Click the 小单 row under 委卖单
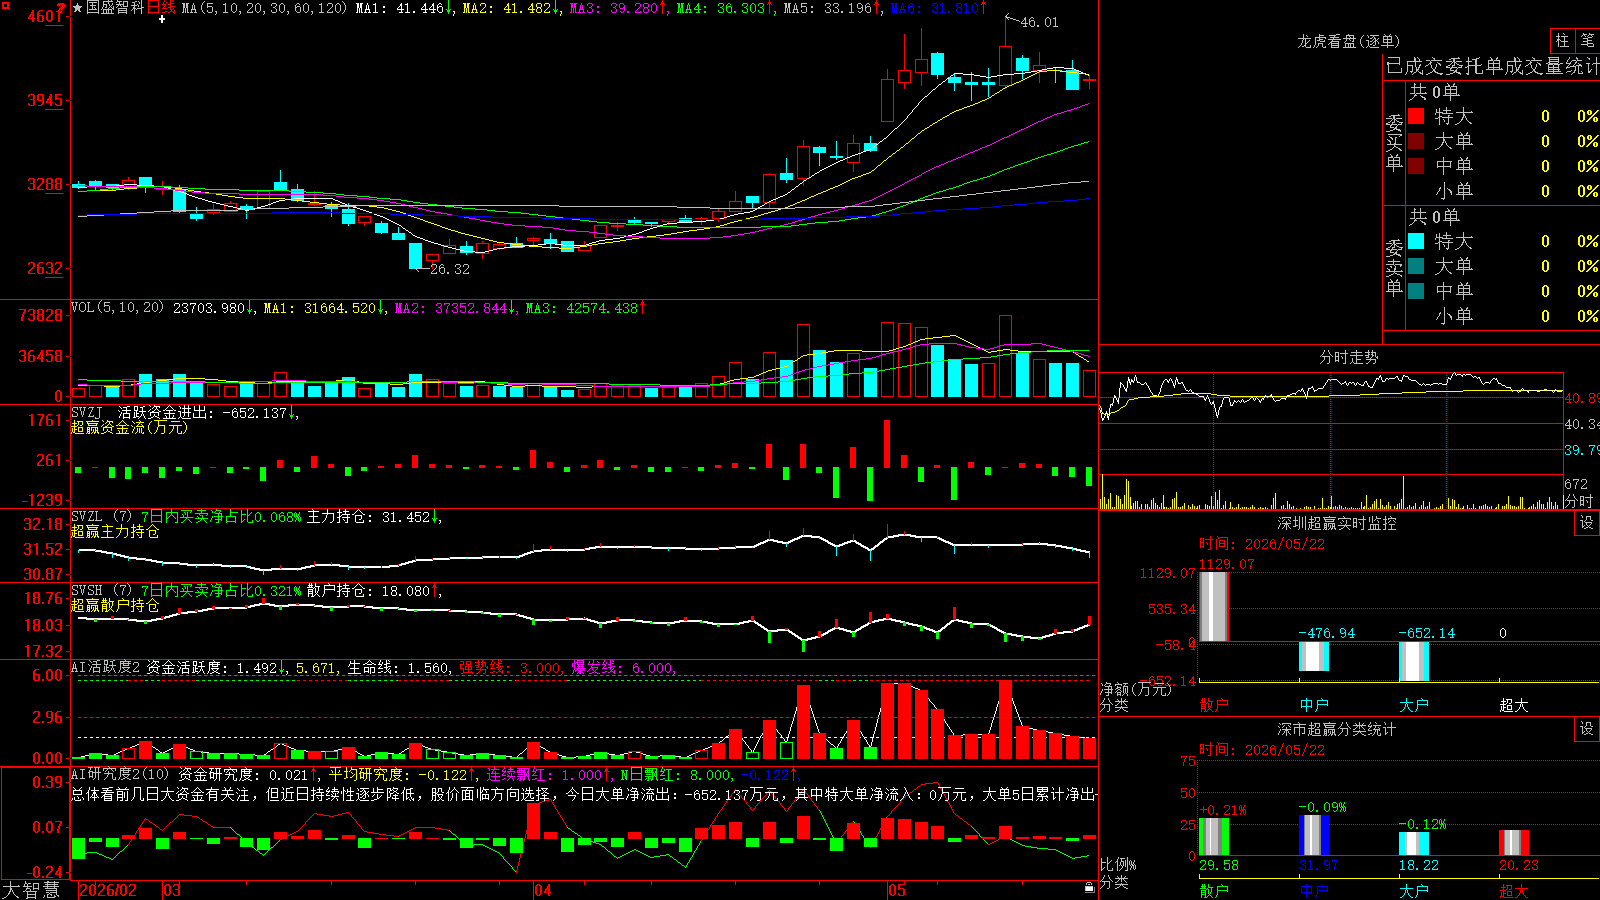 (1504, 316)
